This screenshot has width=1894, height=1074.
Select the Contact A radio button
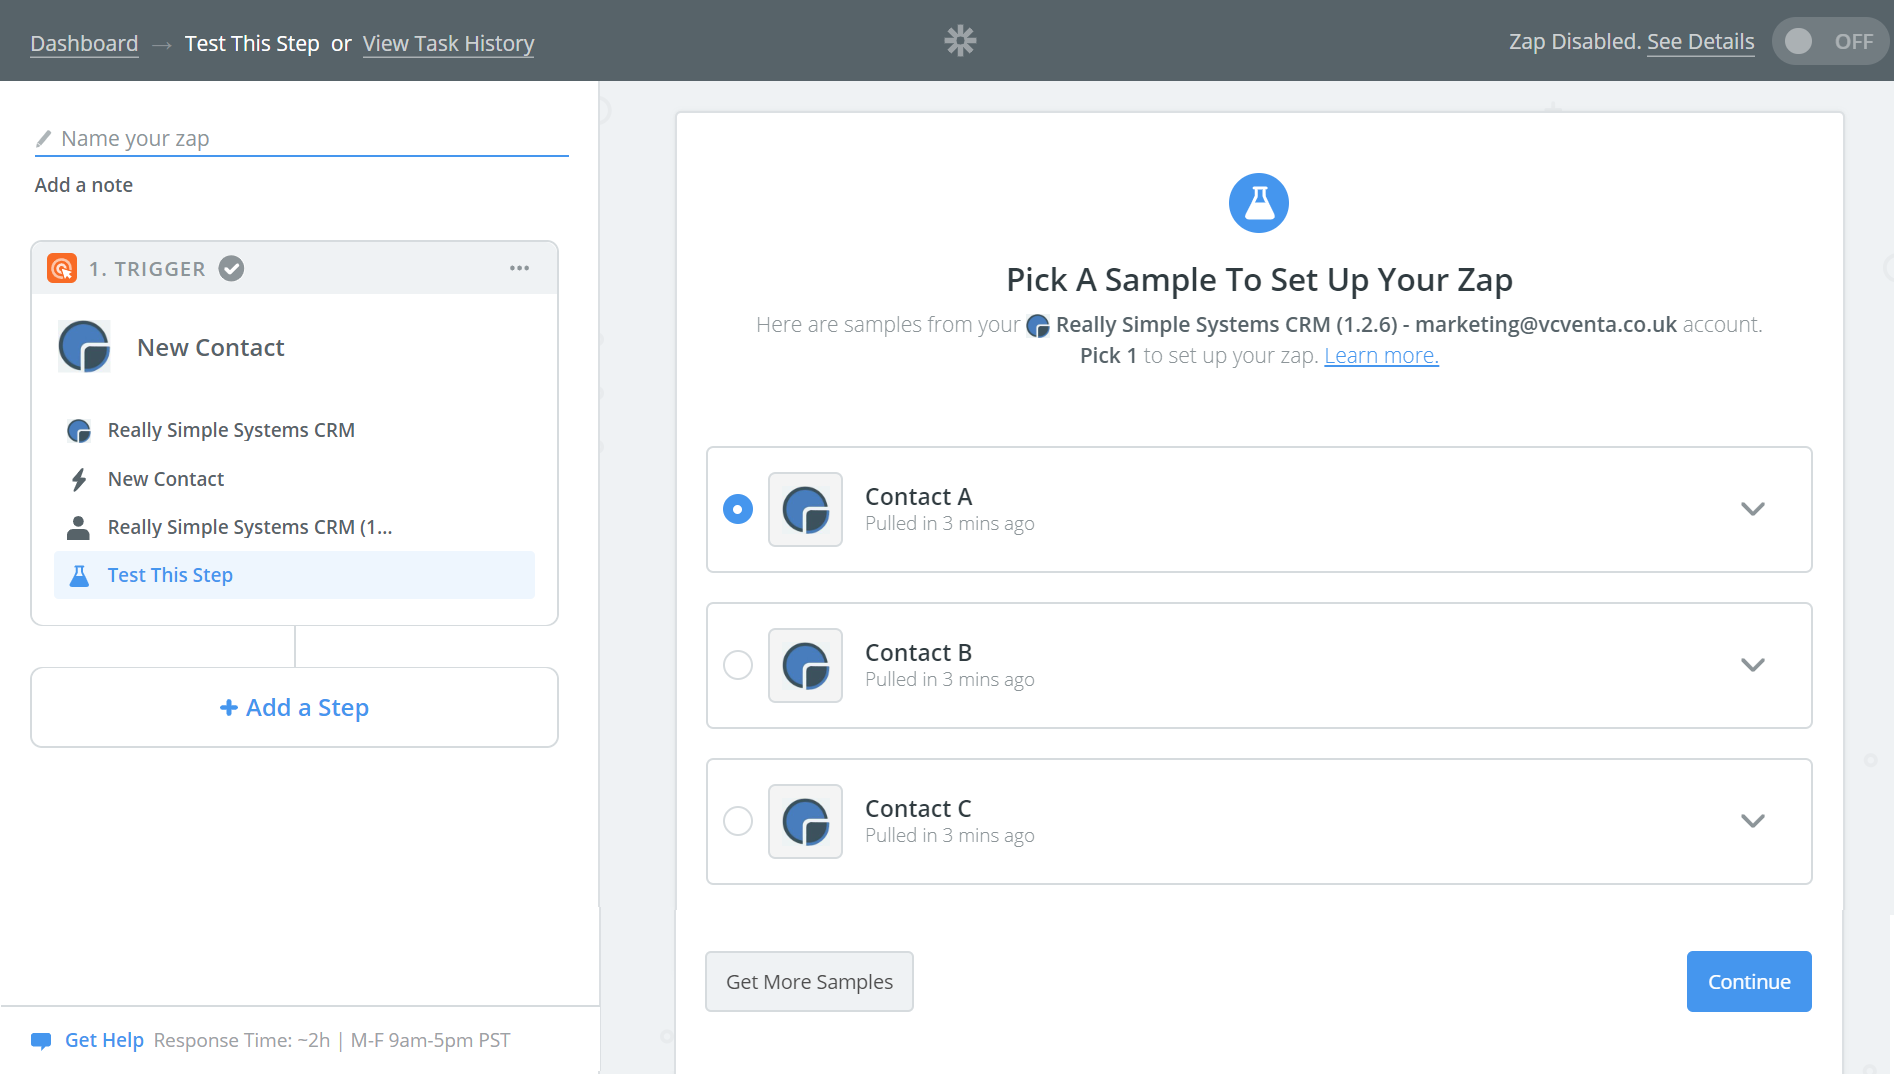coord(738,509)
